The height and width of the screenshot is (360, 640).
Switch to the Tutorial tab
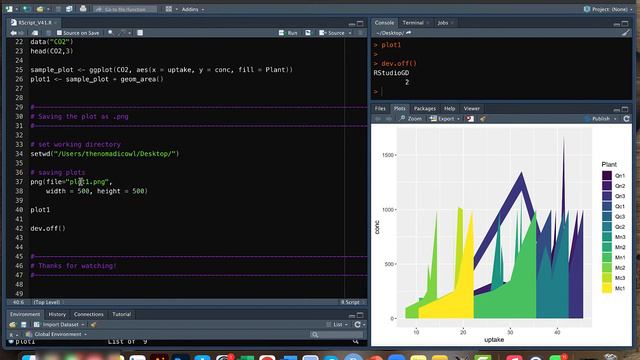point(122,314)
